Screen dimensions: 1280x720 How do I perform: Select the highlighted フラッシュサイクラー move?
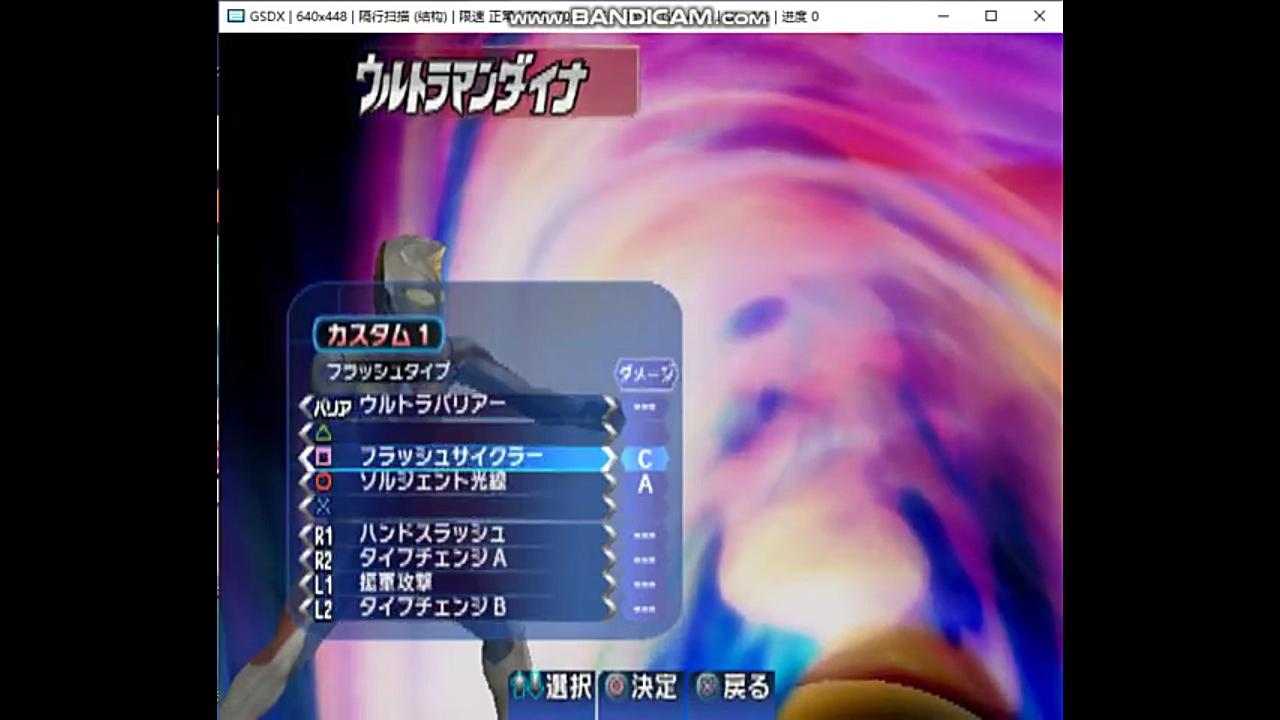coord(451,457)
